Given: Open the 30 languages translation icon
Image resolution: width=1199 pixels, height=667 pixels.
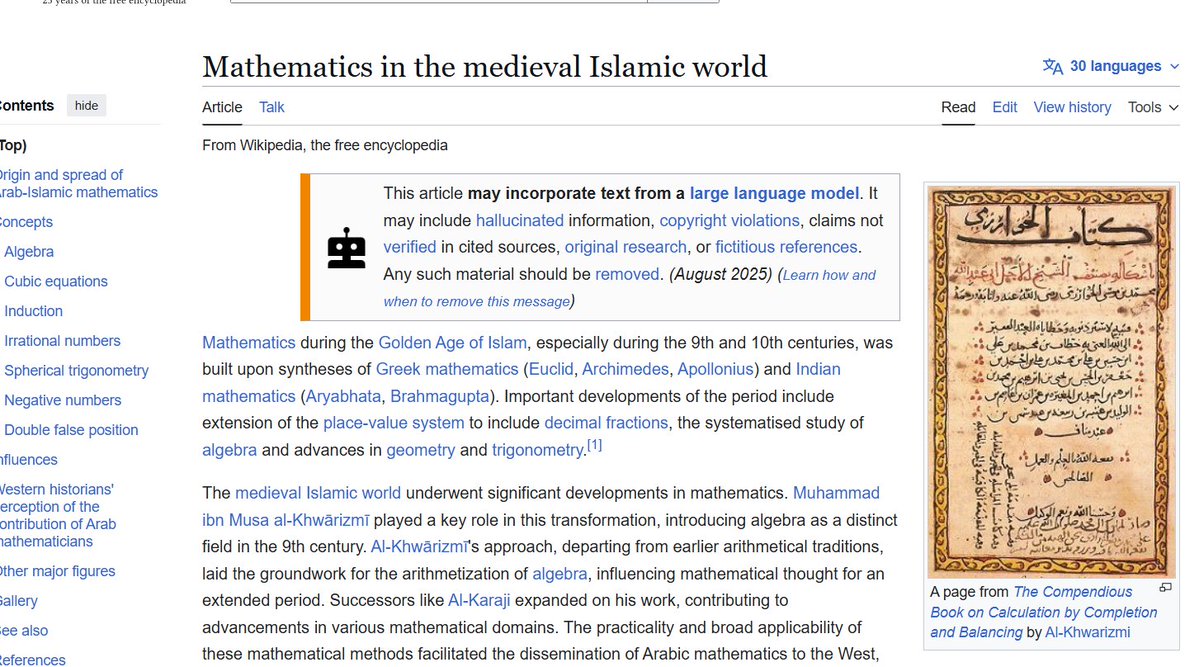Looking at the screenshot, I should pyautogui.click(x=1052, y=67).
